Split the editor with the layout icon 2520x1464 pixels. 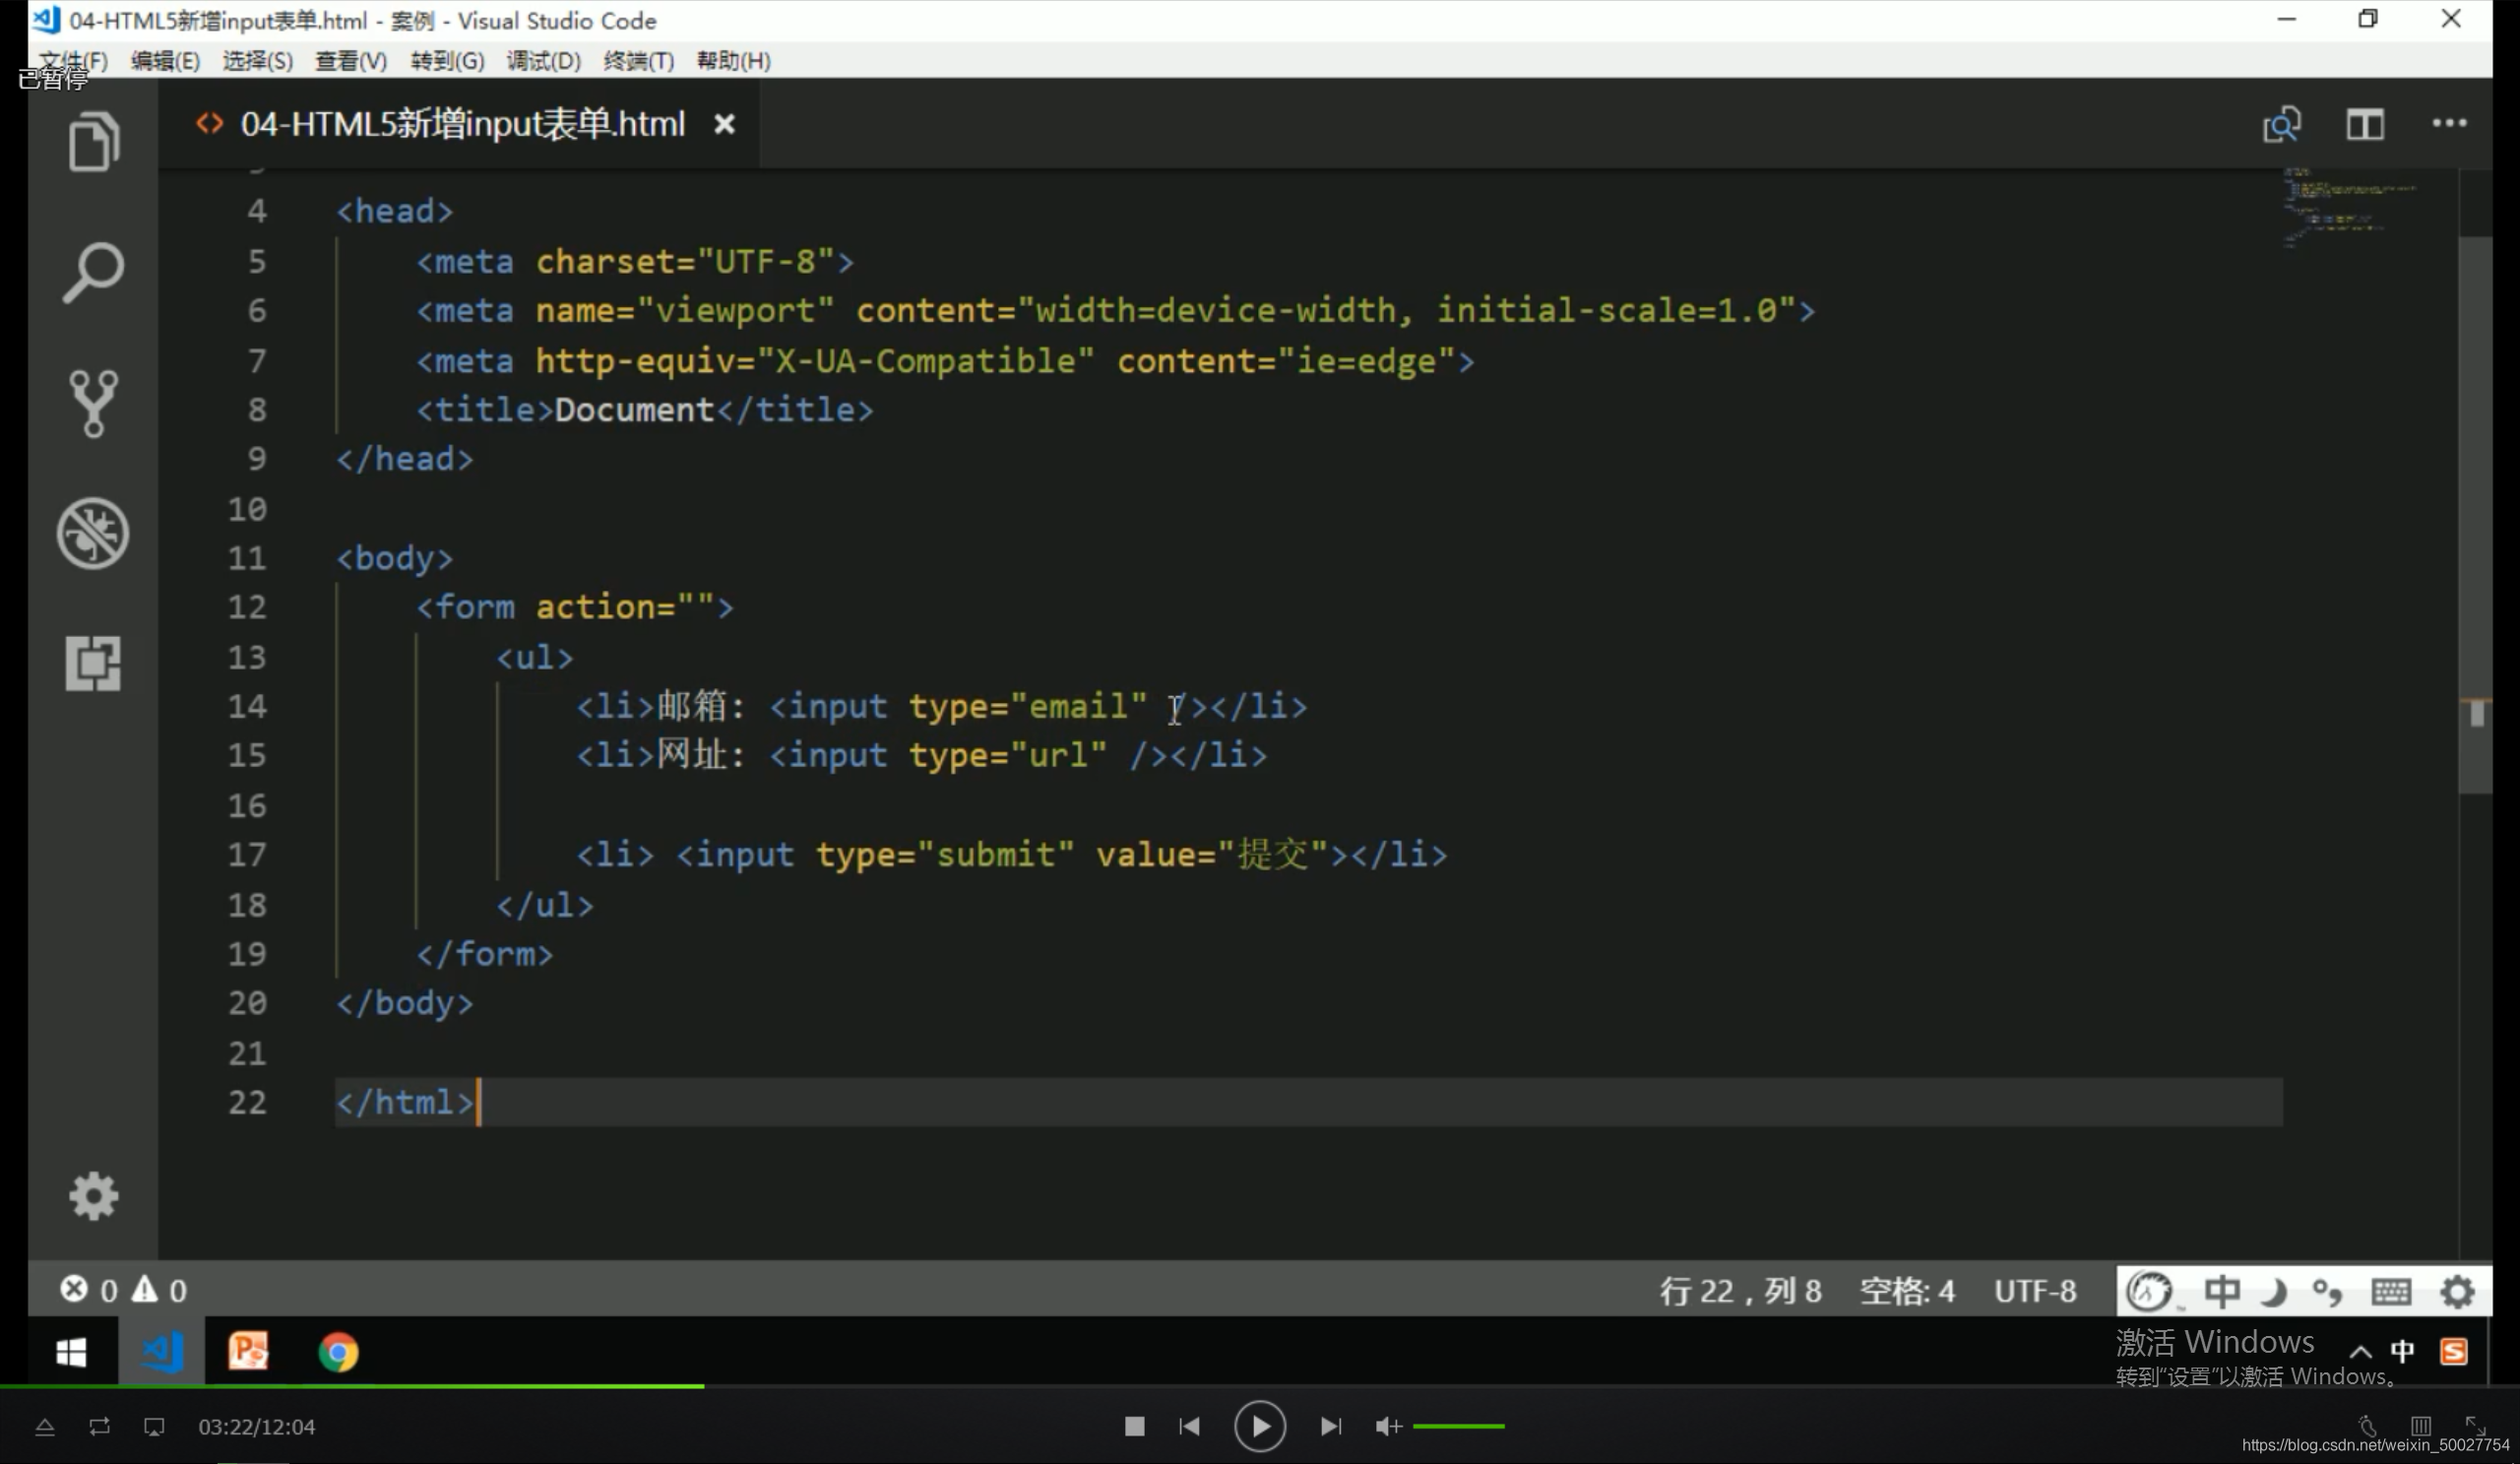[x=2364, y=125]
